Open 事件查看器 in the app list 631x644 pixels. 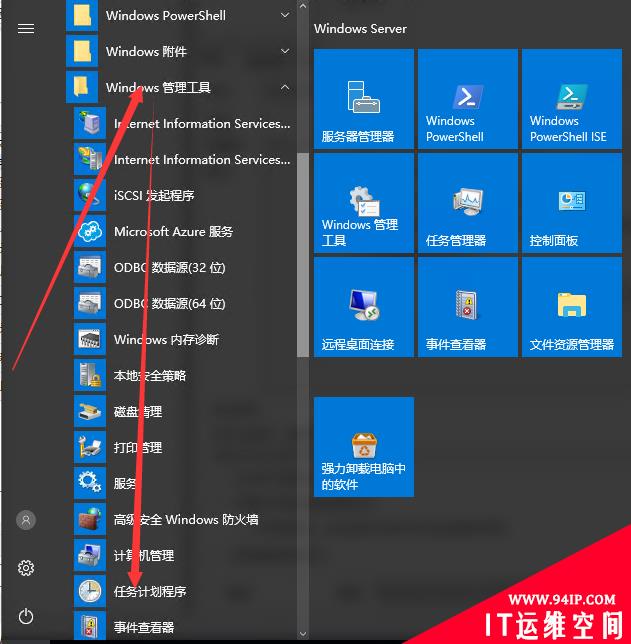[185, 627]
